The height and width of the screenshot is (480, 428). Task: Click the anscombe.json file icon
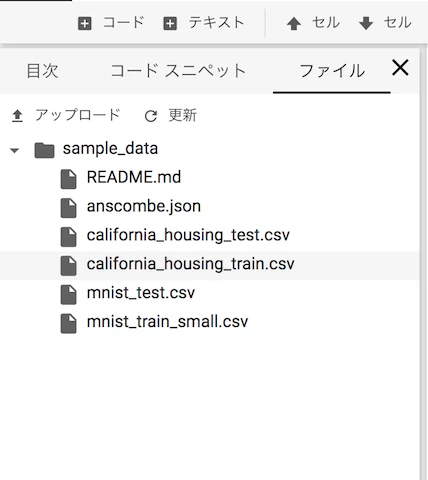tap(69, 208)
